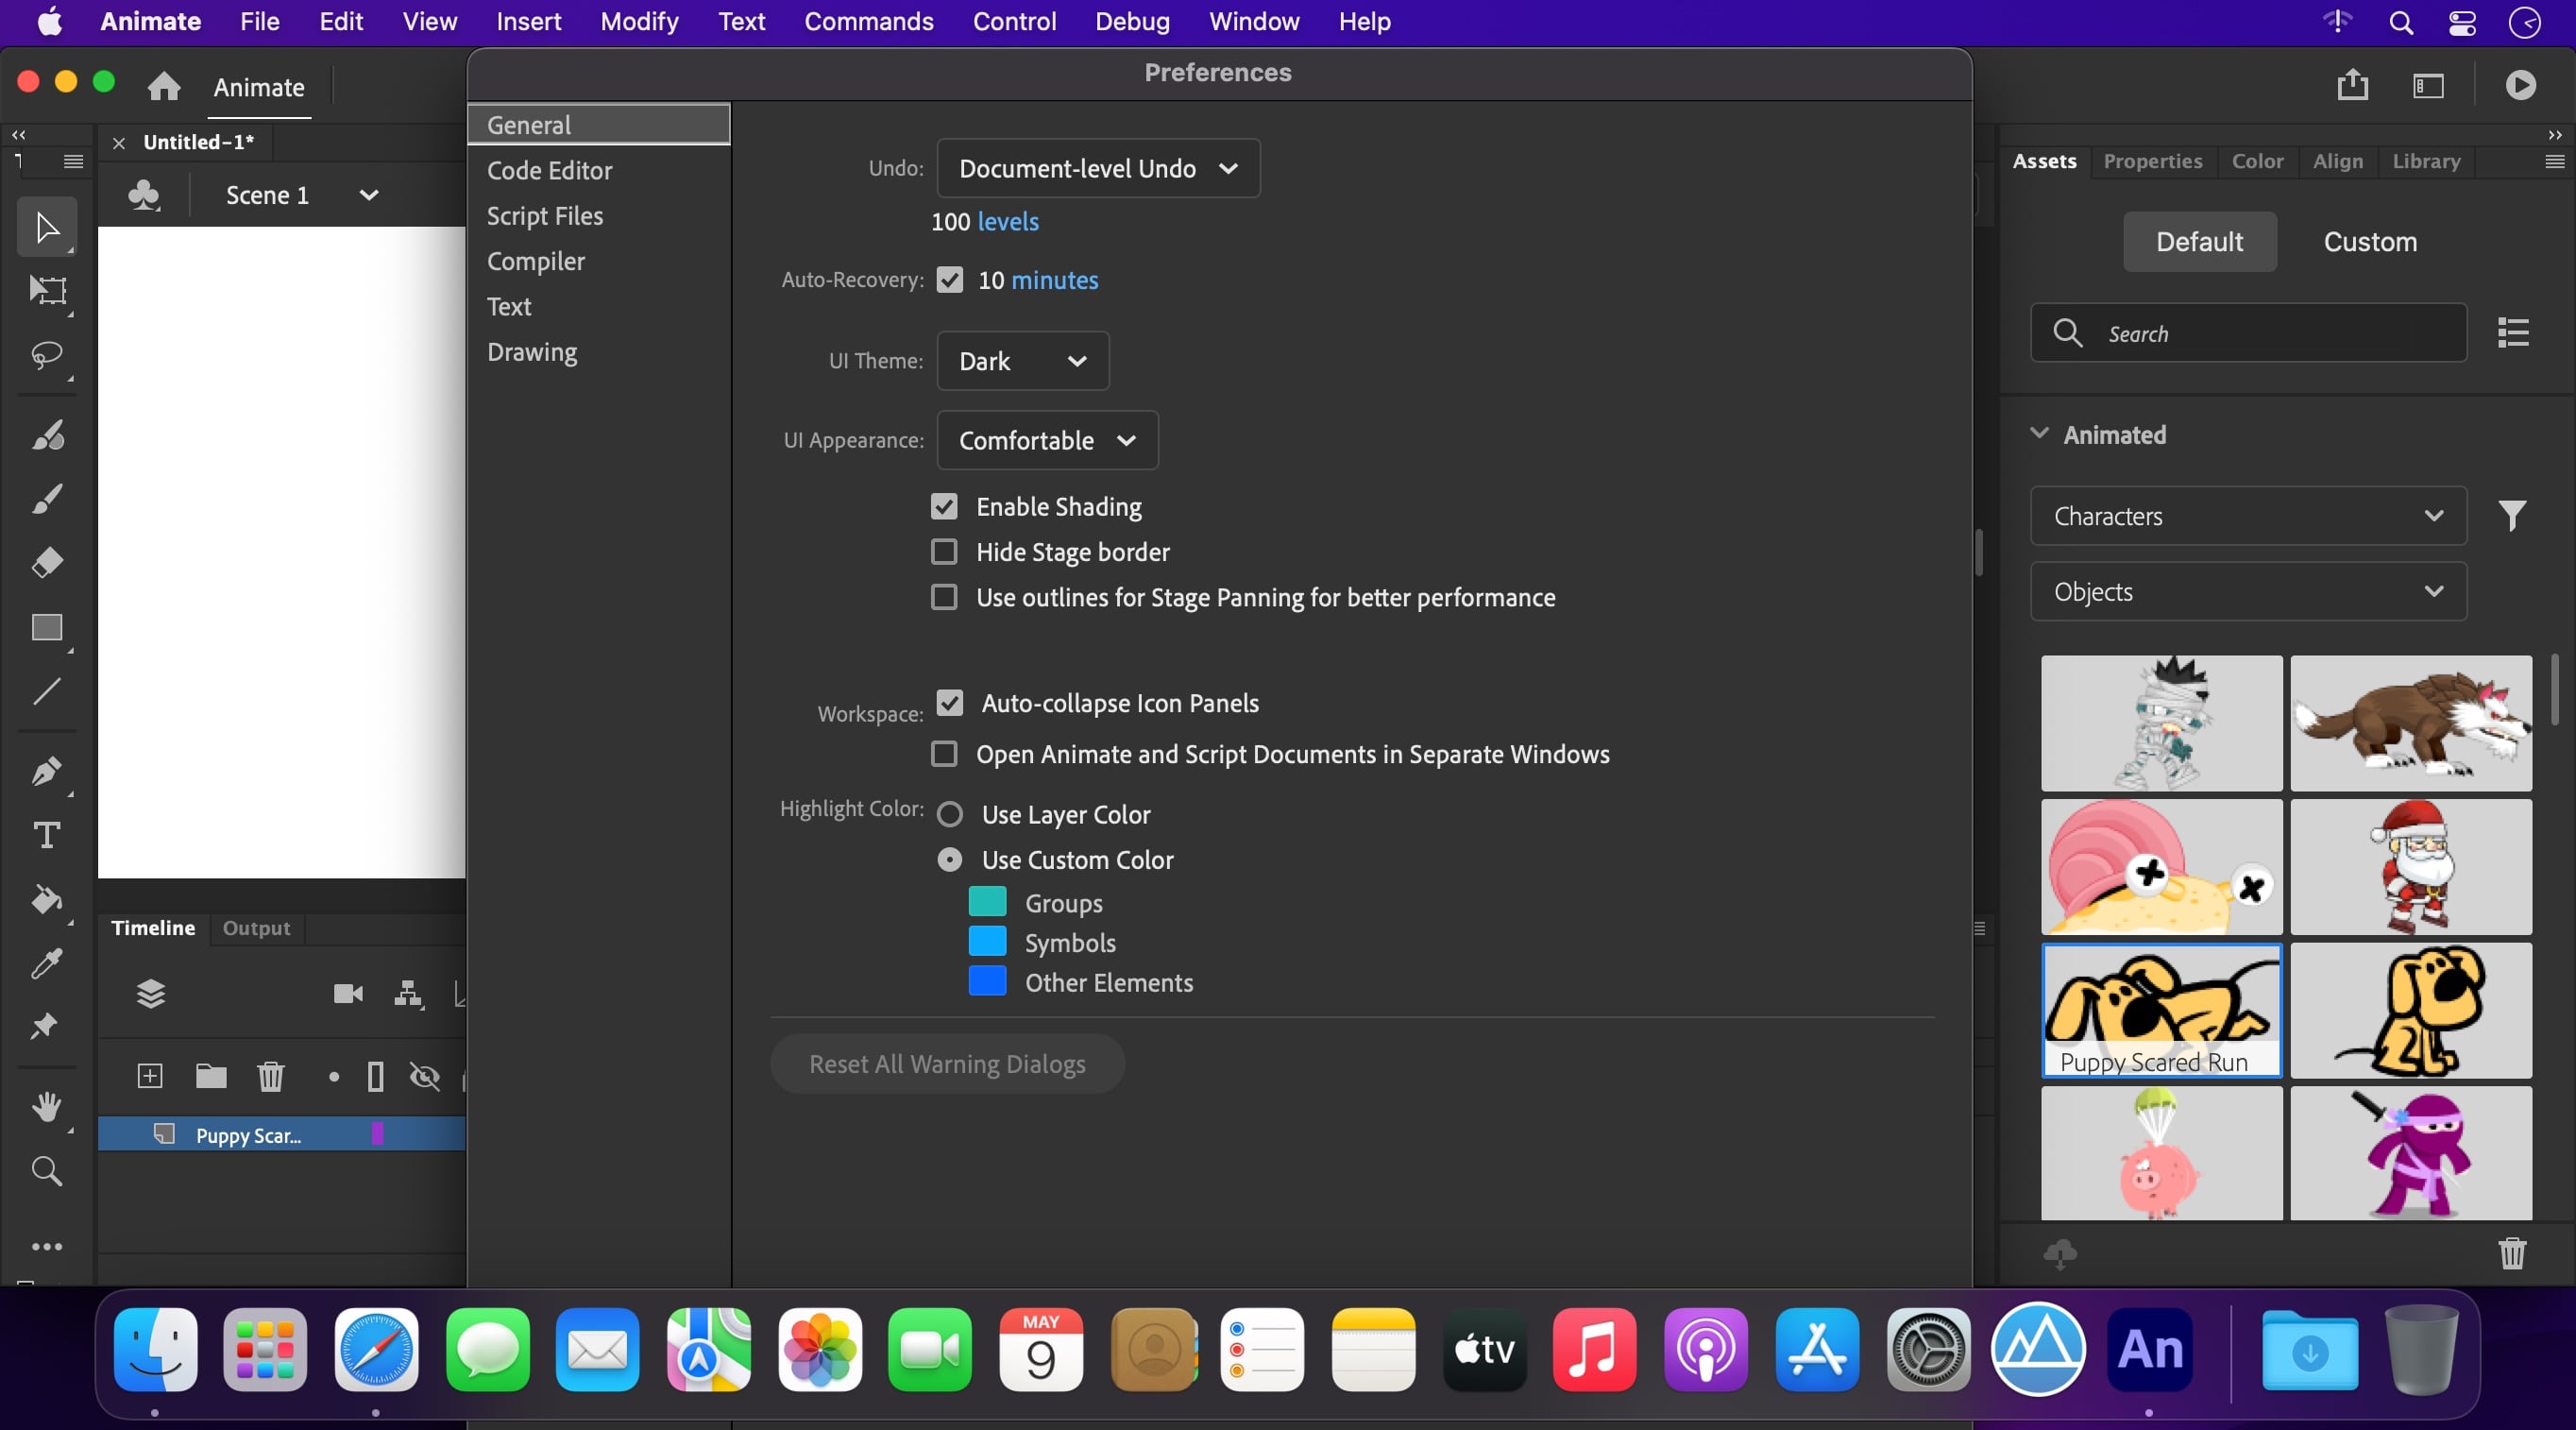Open the Undo type dropdown
This screenshot has height=1430, width=2576.
pos(1098,168)
